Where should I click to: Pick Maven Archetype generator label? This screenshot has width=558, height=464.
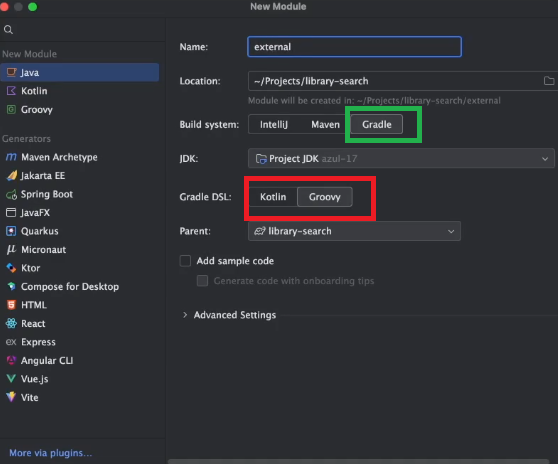click(59, 157)
